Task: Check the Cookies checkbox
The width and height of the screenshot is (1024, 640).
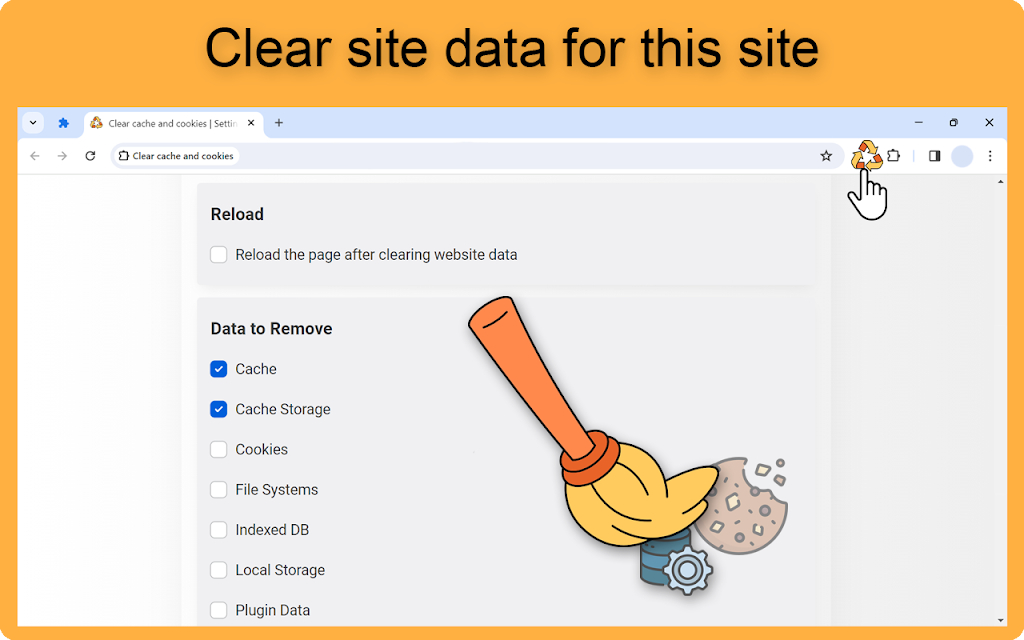Action: (218, 449)
